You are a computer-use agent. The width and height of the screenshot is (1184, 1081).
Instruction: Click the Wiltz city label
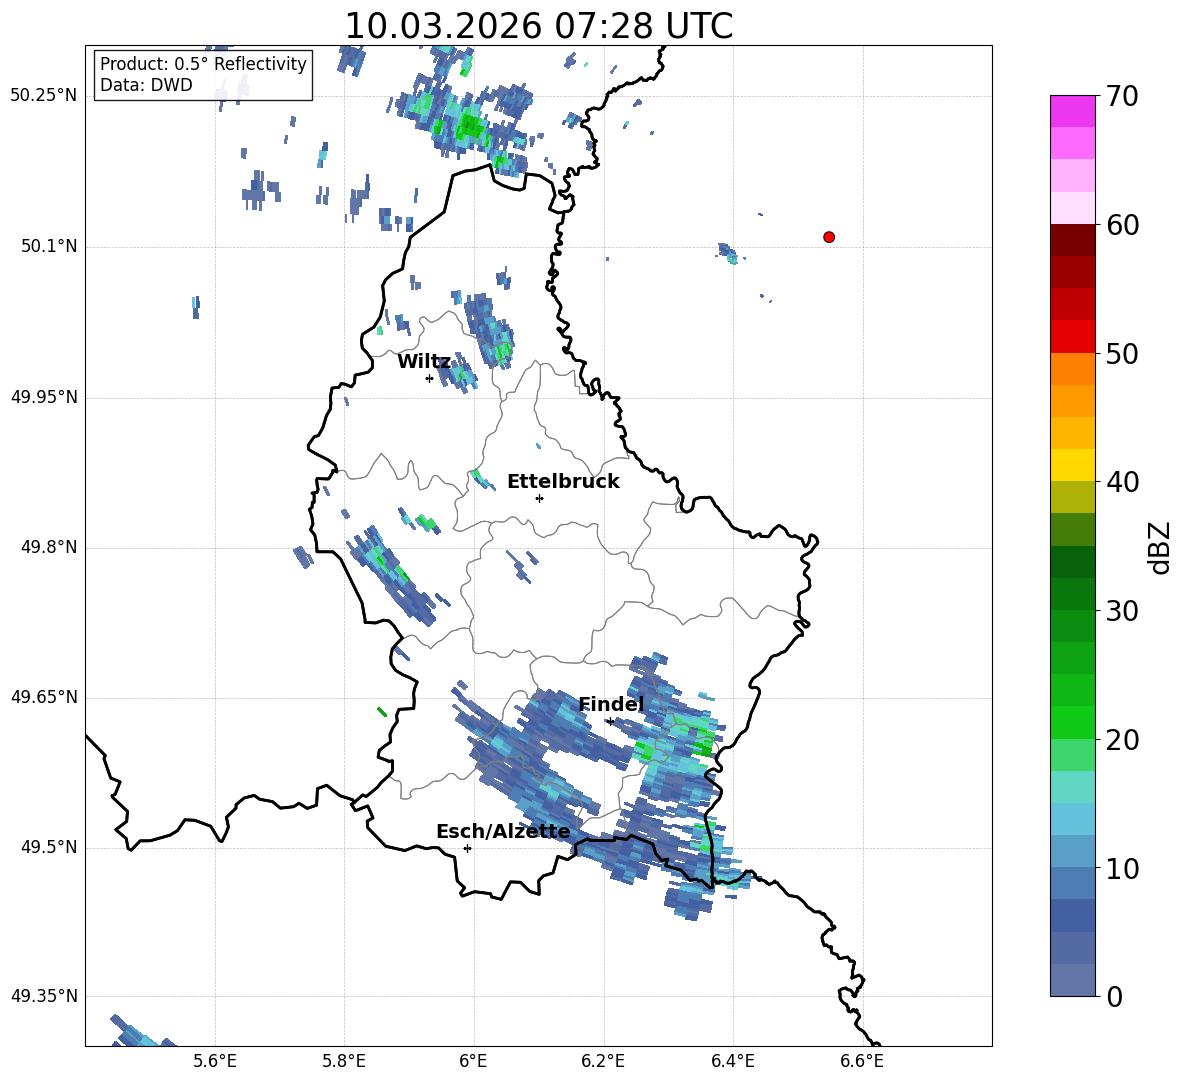424,362
